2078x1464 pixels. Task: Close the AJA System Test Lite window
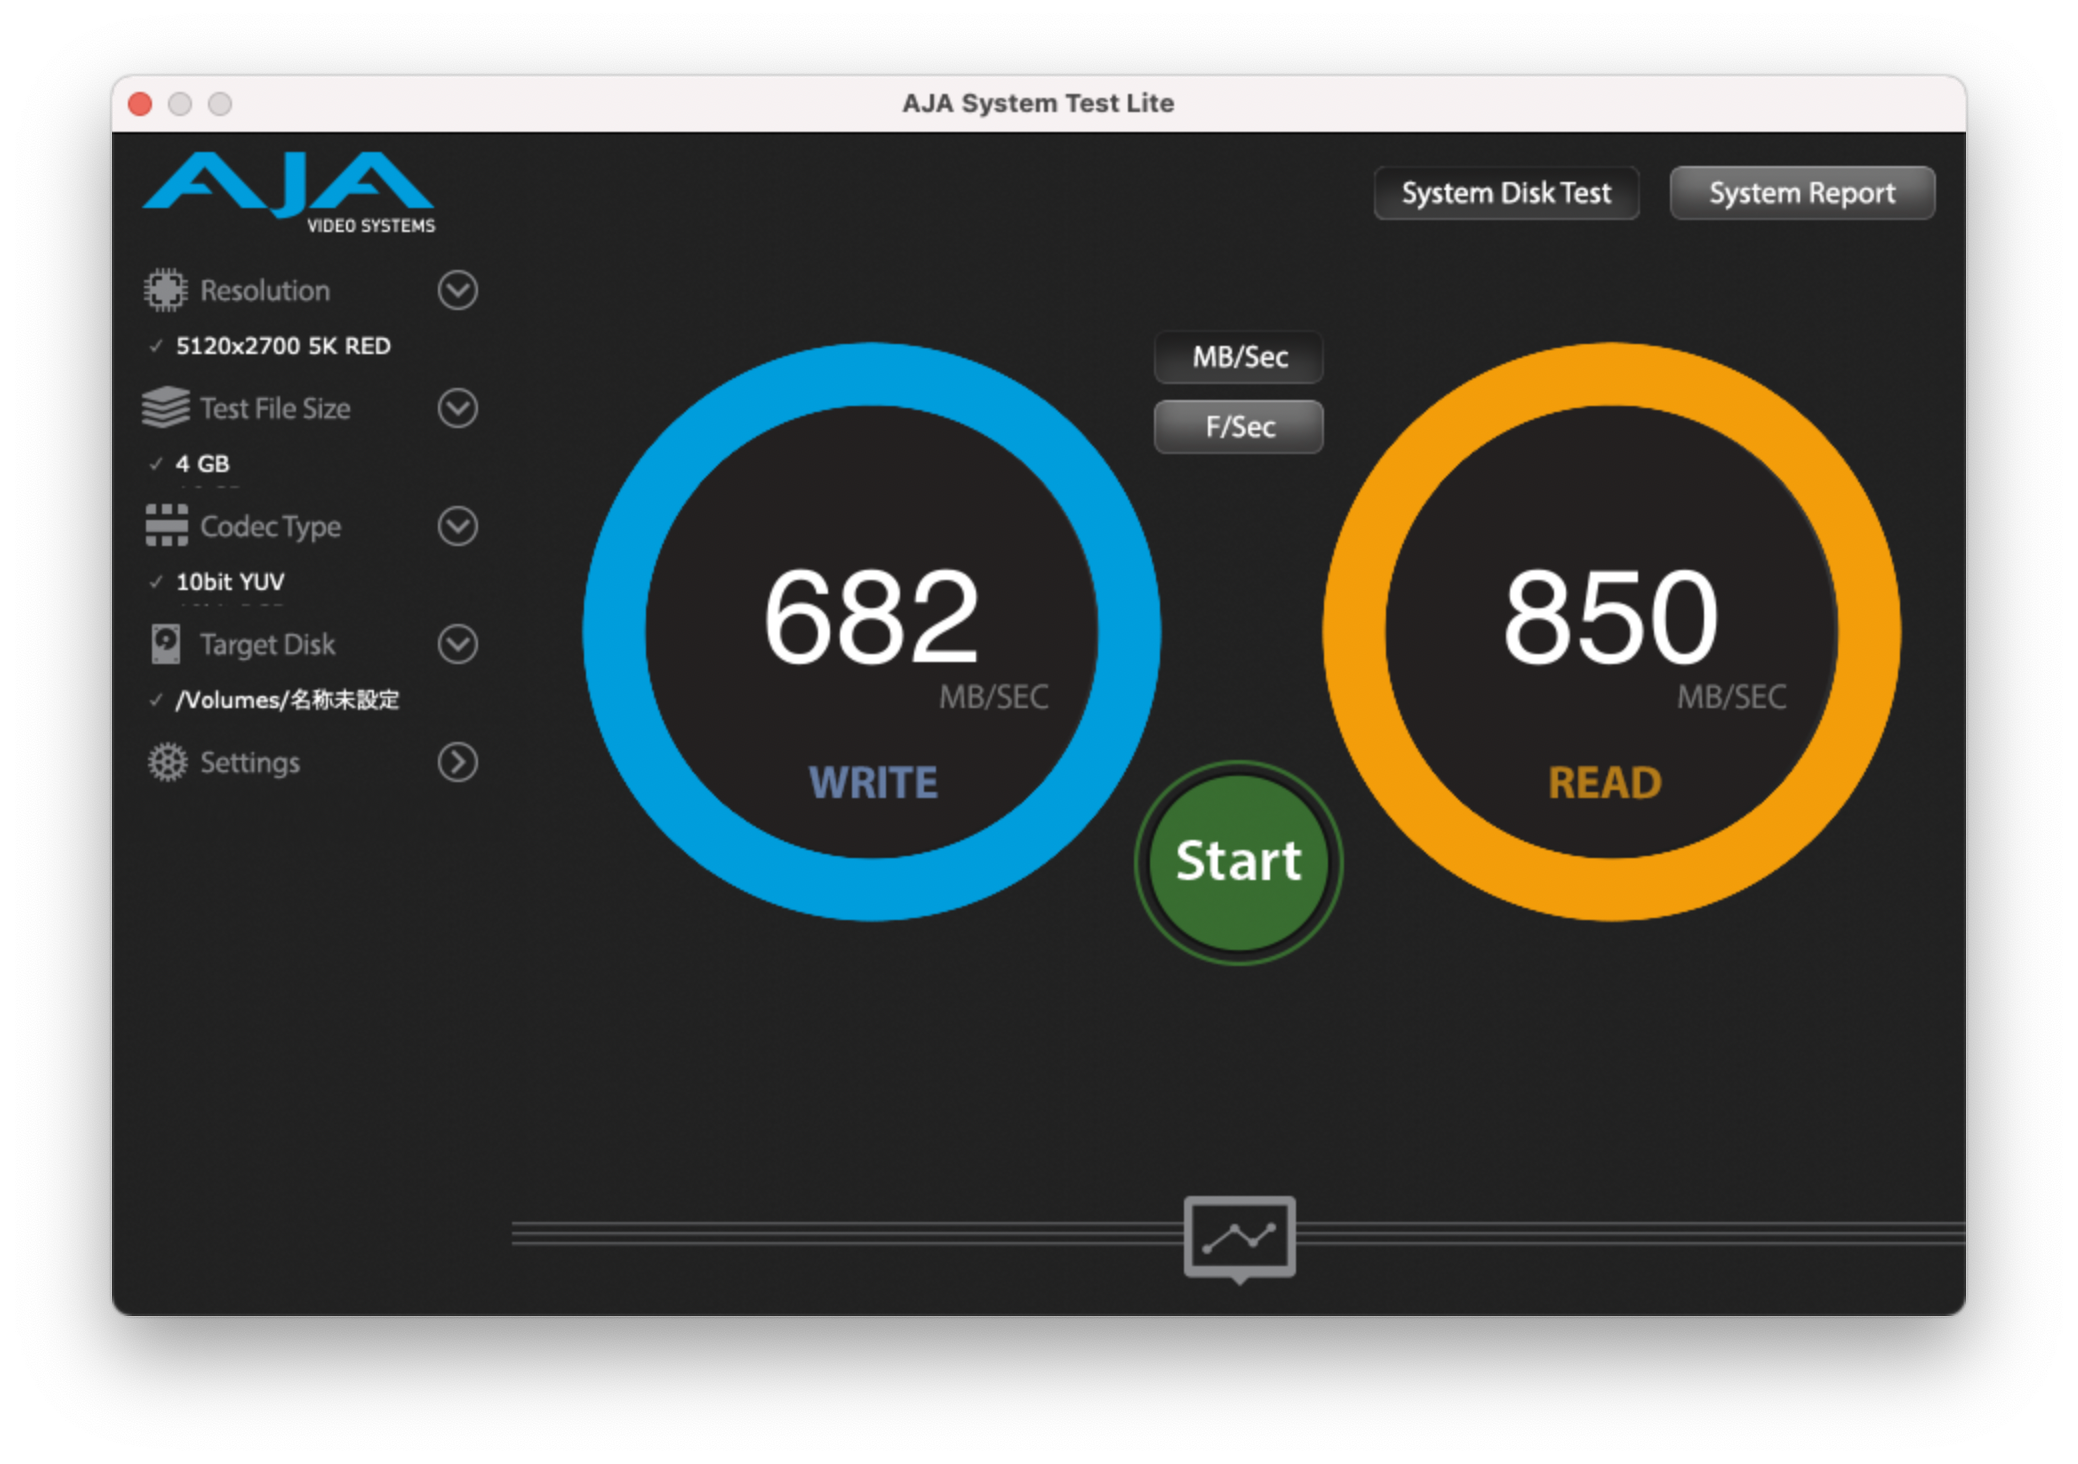pos(140,104)
